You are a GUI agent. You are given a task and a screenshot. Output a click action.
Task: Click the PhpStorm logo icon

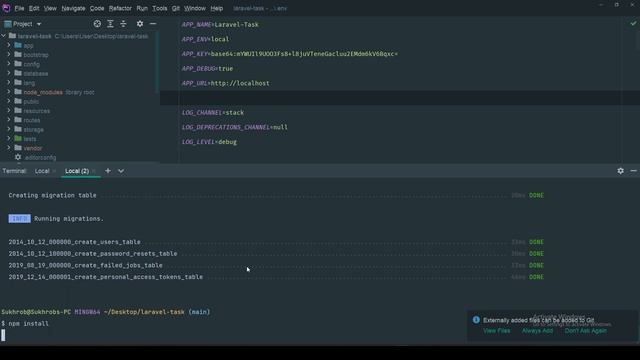tap(6, 8)
